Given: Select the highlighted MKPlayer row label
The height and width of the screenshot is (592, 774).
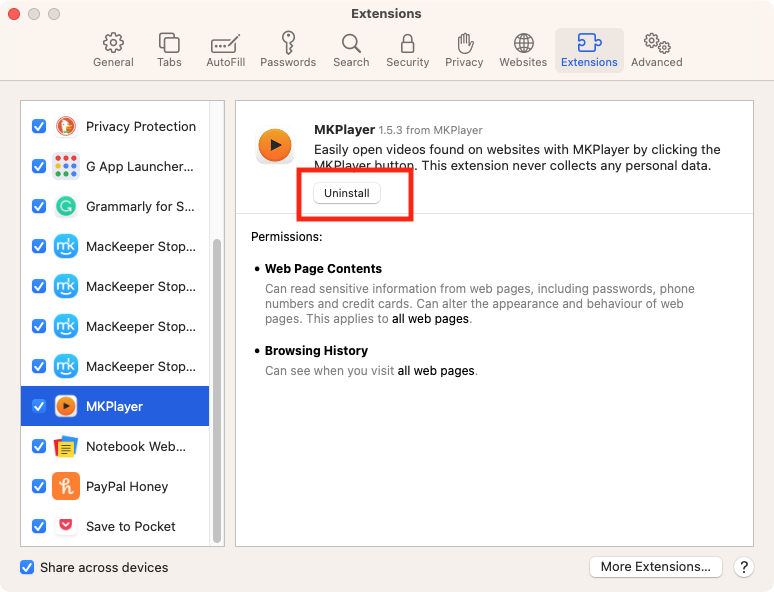Looking at the screenshot, I should click(115, 406).
